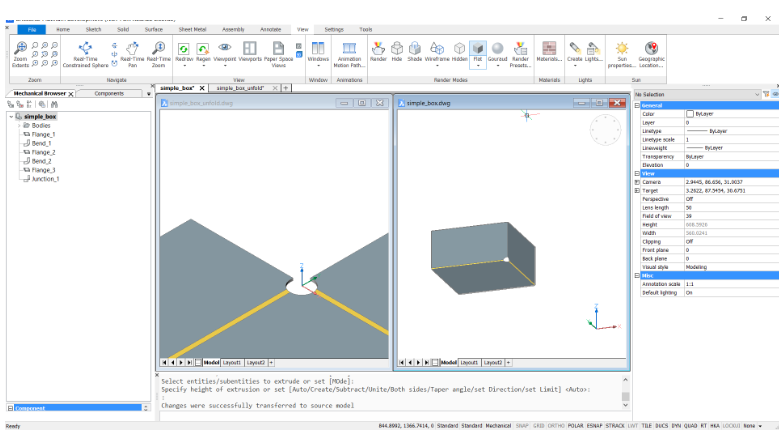Click the File button
The height and width of the screenshot is (430, 779).
click(31, 30)
